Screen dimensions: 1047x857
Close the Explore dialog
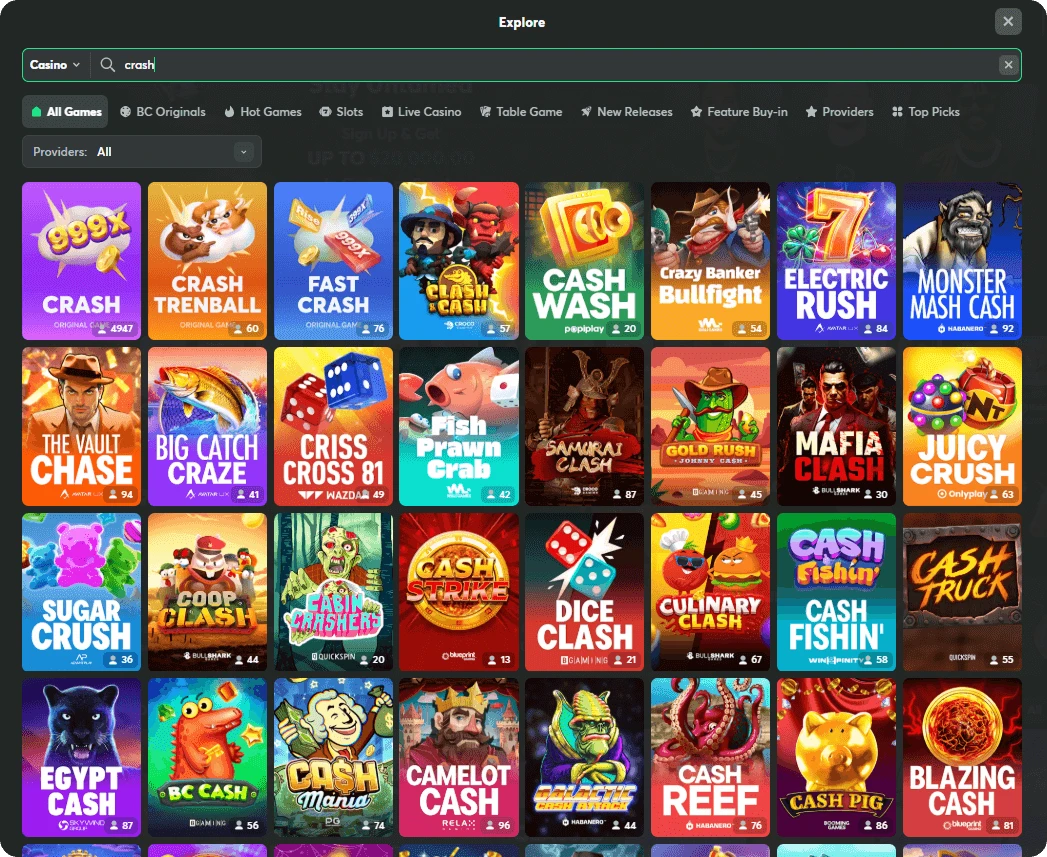1008,21
